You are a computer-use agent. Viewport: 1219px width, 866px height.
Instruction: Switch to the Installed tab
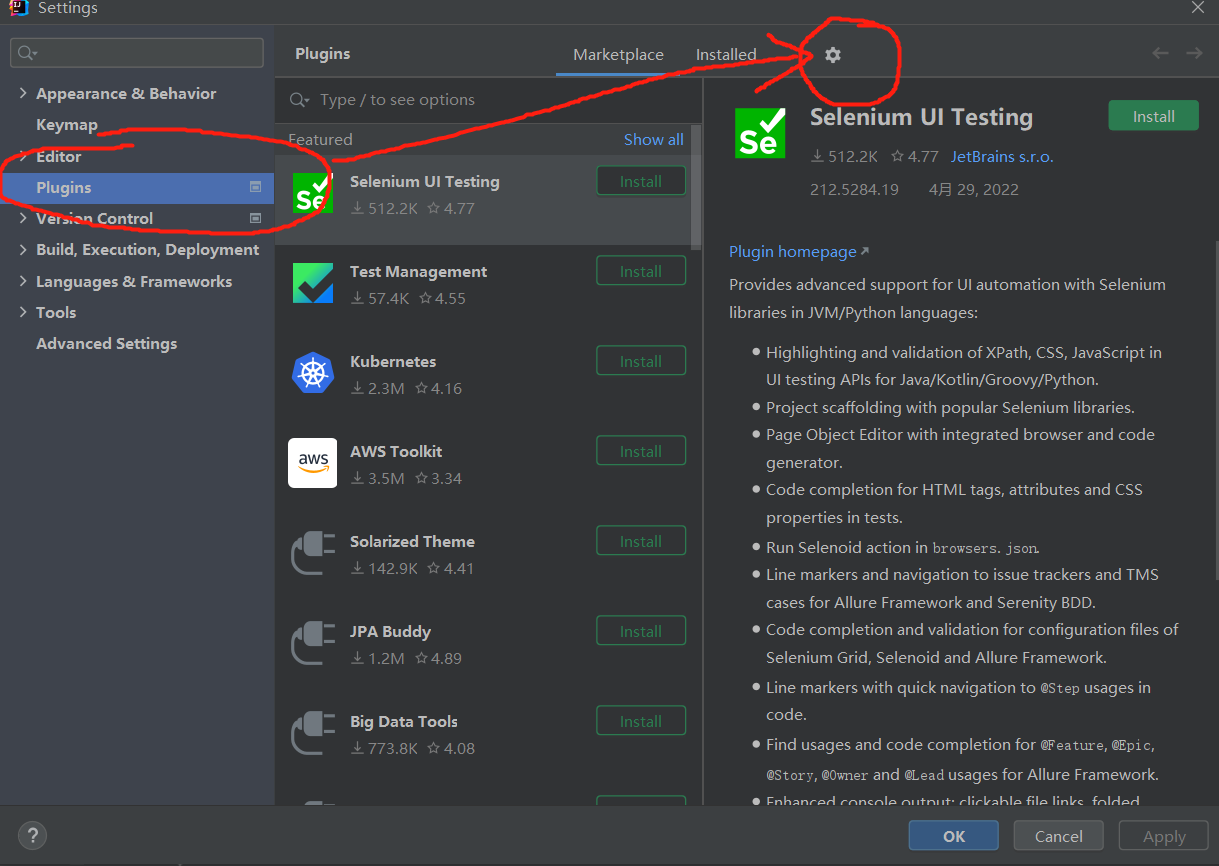tap(726, 55)
